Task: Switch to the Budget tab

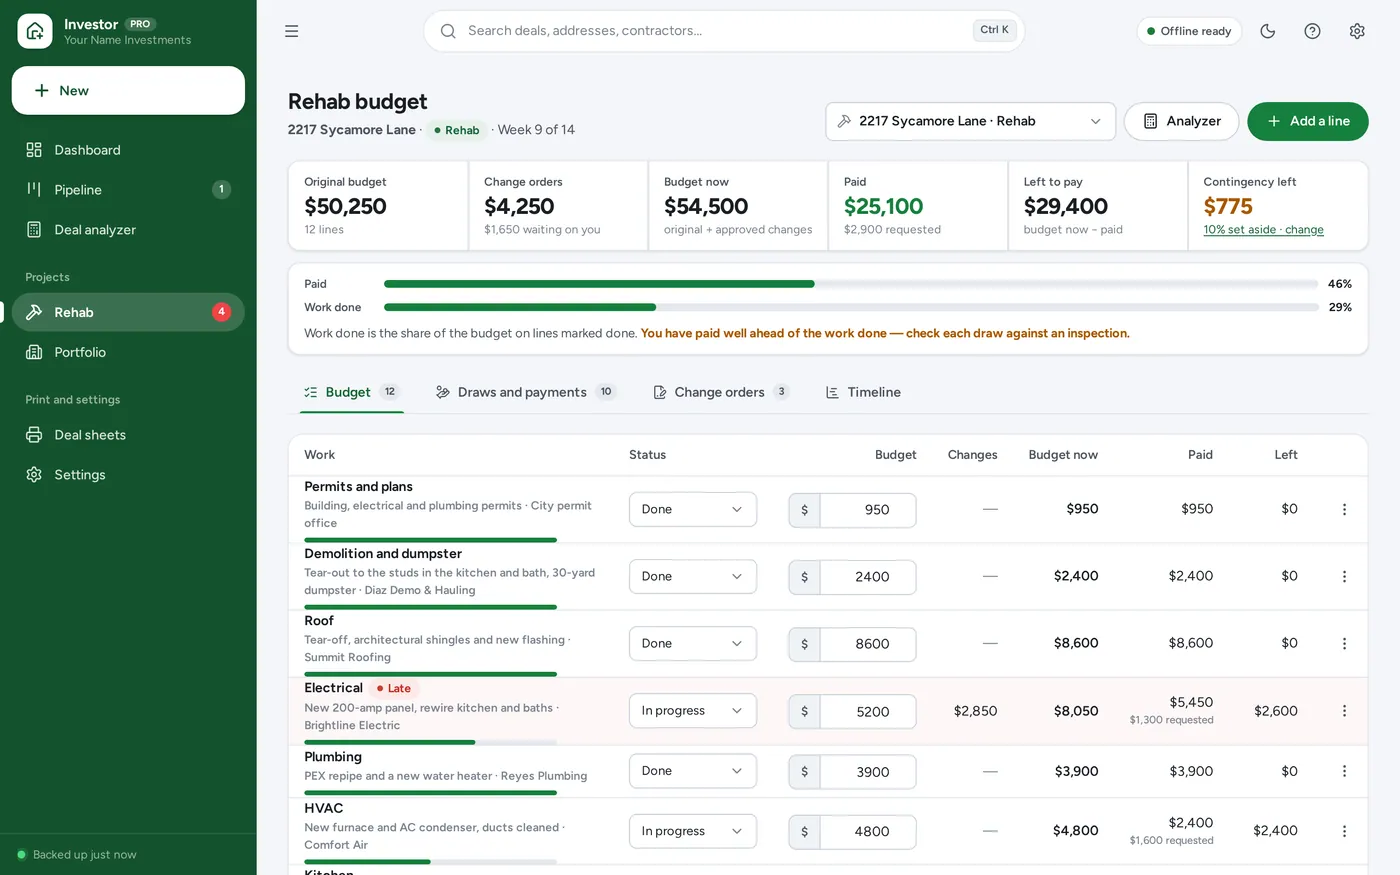Action: pyautogui.click(x=352, y=392)
